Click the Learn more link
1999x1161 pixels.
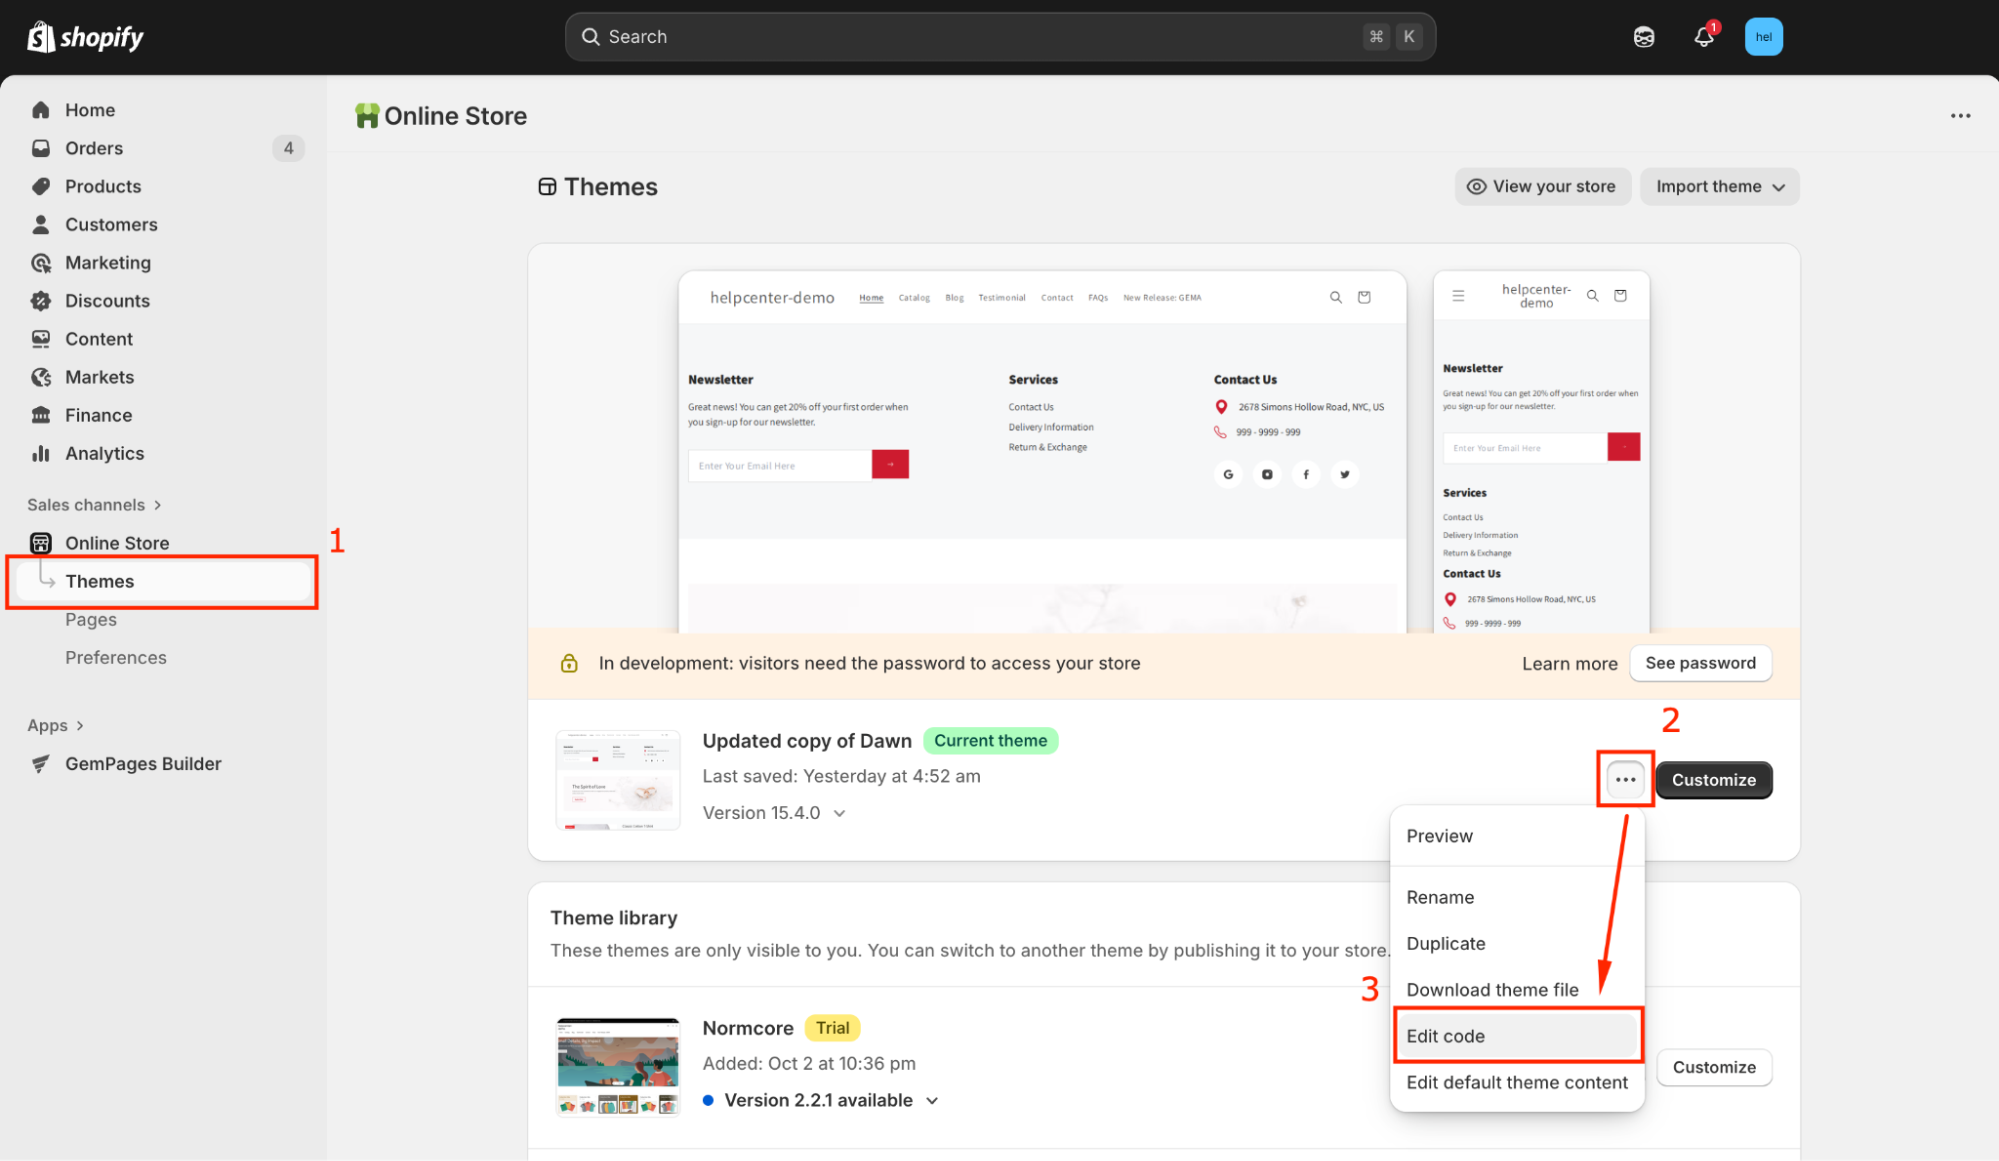click(1569, 664)
